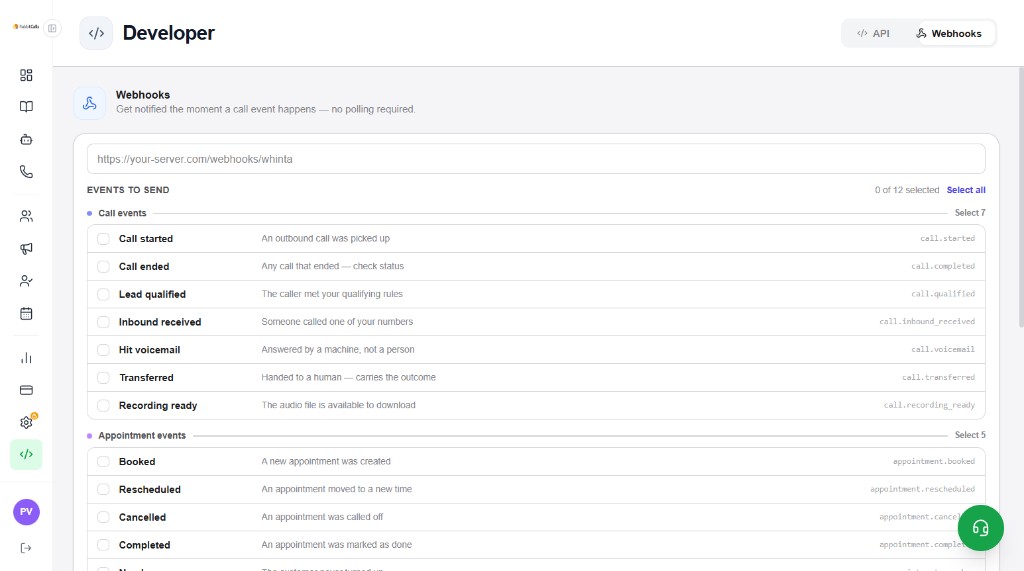Click the call.completed event code
1024x571 pixels.
point(943,267)
